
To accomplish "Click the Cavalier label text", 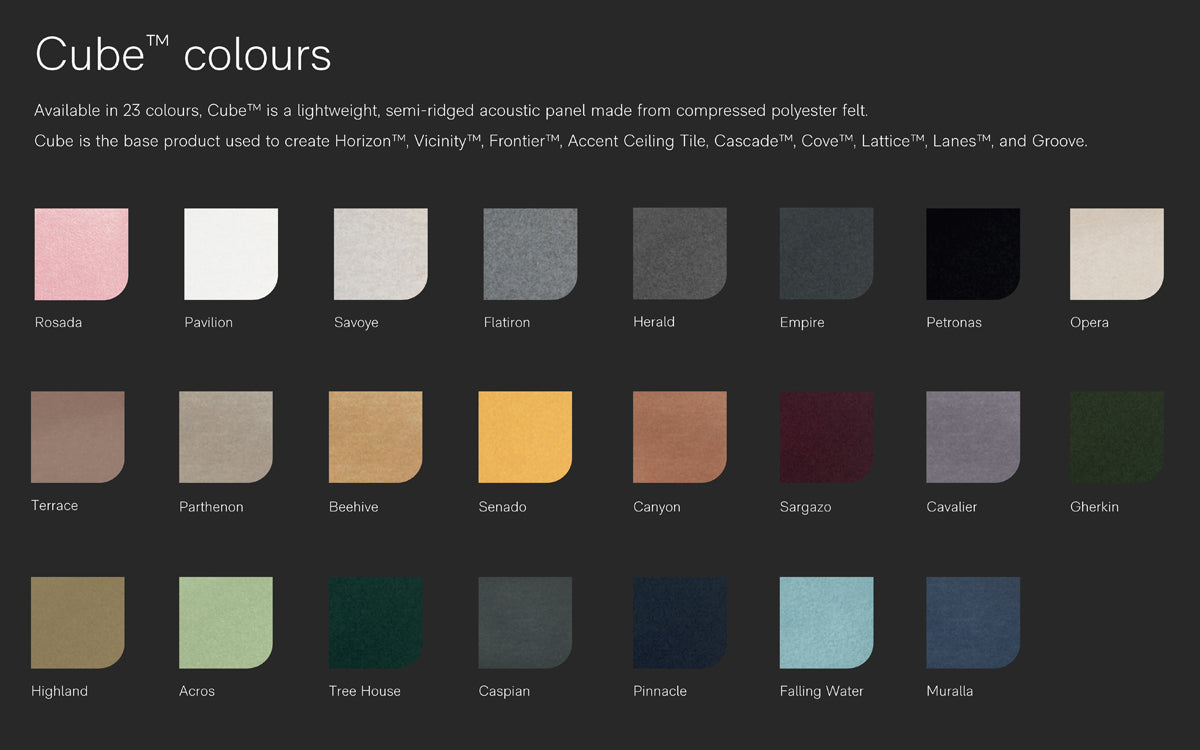I will tap(951, 507).
